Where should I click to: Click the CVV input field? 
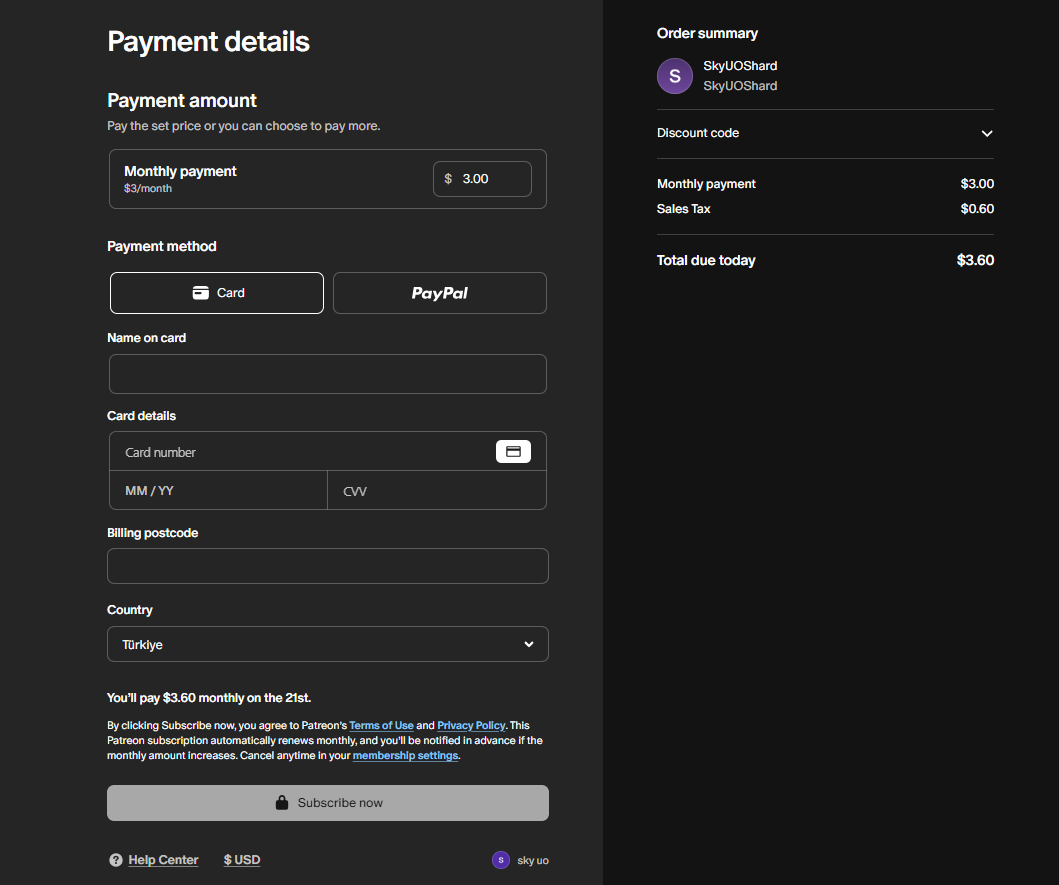coord(437,491)
